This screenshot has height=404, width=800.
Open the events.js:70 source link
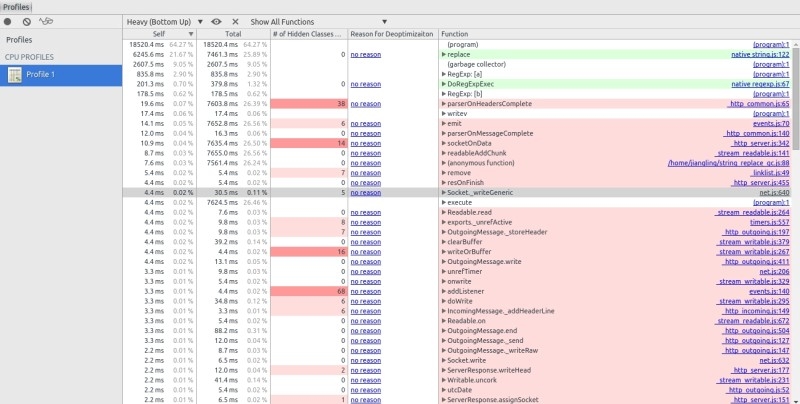(773, 123)
